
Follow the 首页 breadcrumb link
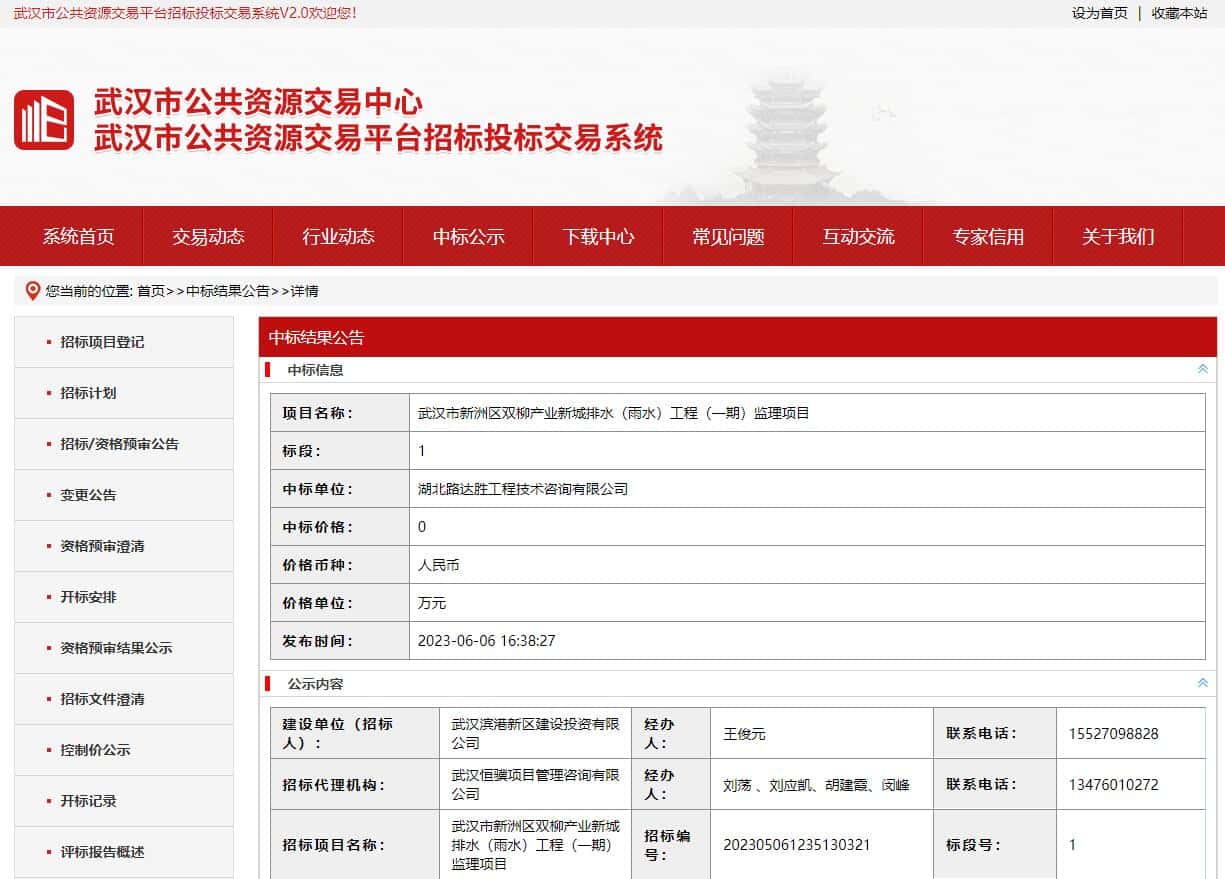[151, 291]
